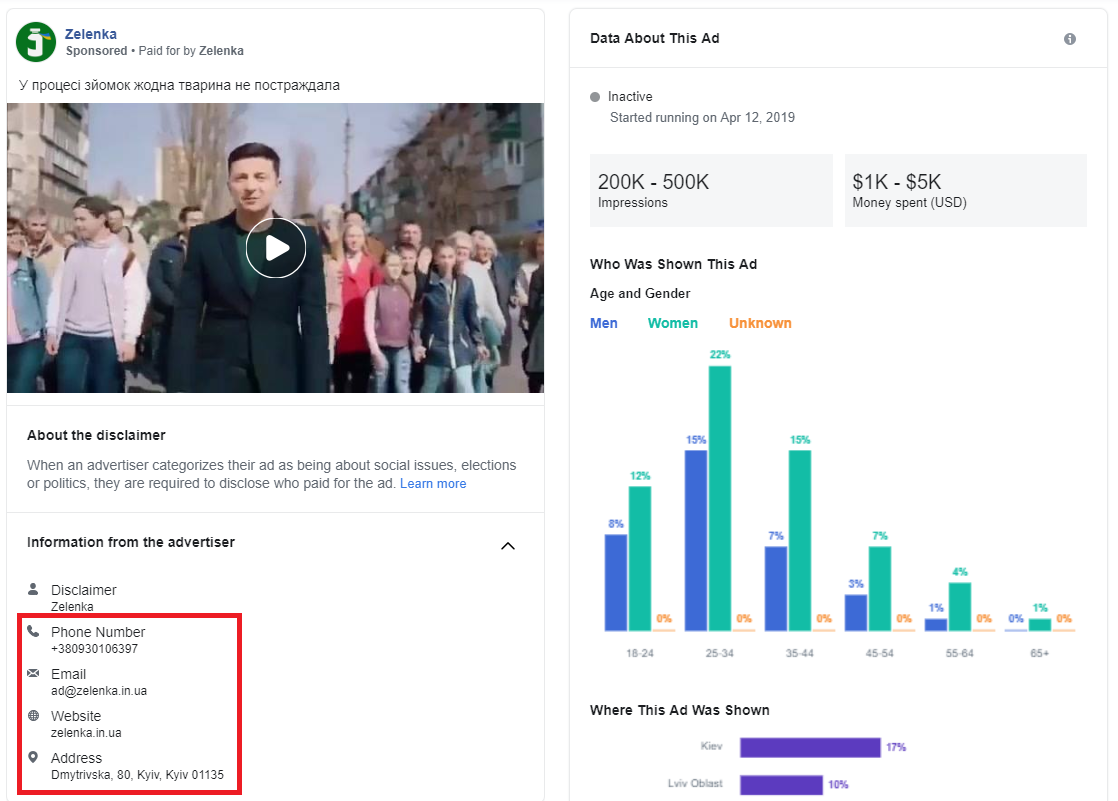Click the $1K - $5K Money spent box
The width and height of the screenshot is (1118, 801).
965,190
